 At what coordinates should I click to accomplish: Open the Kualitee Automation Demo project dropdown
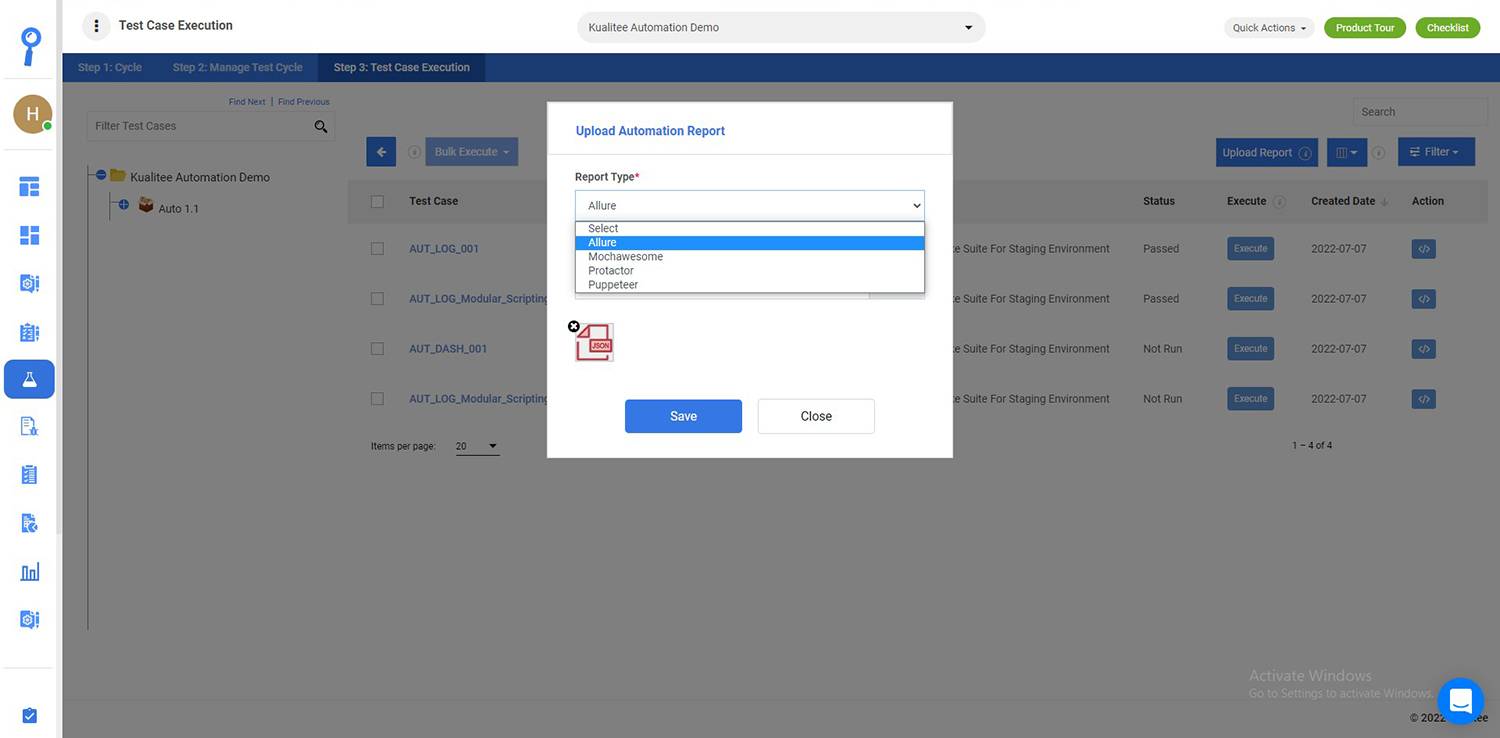click(x=780, y=28)
